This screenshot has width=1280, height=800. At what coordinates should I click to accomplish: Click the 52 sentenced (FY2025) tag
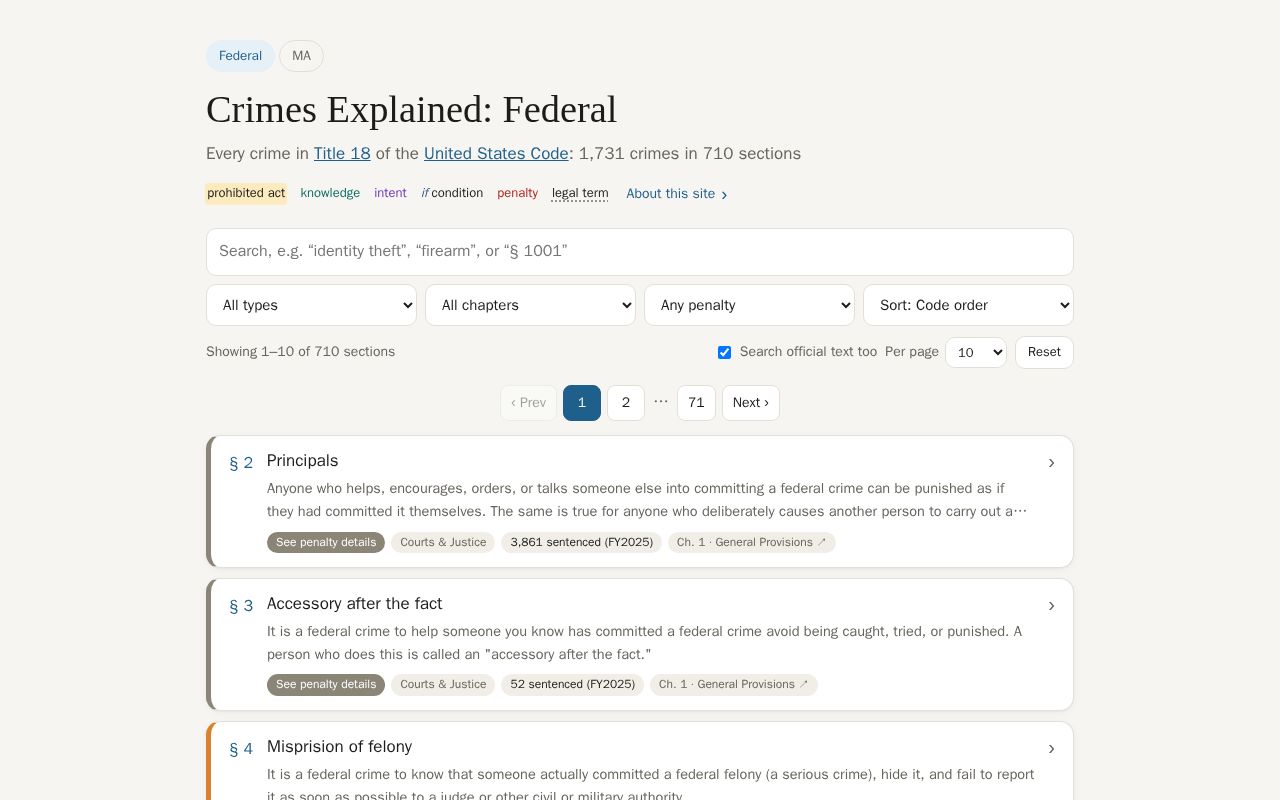point(572,685)
